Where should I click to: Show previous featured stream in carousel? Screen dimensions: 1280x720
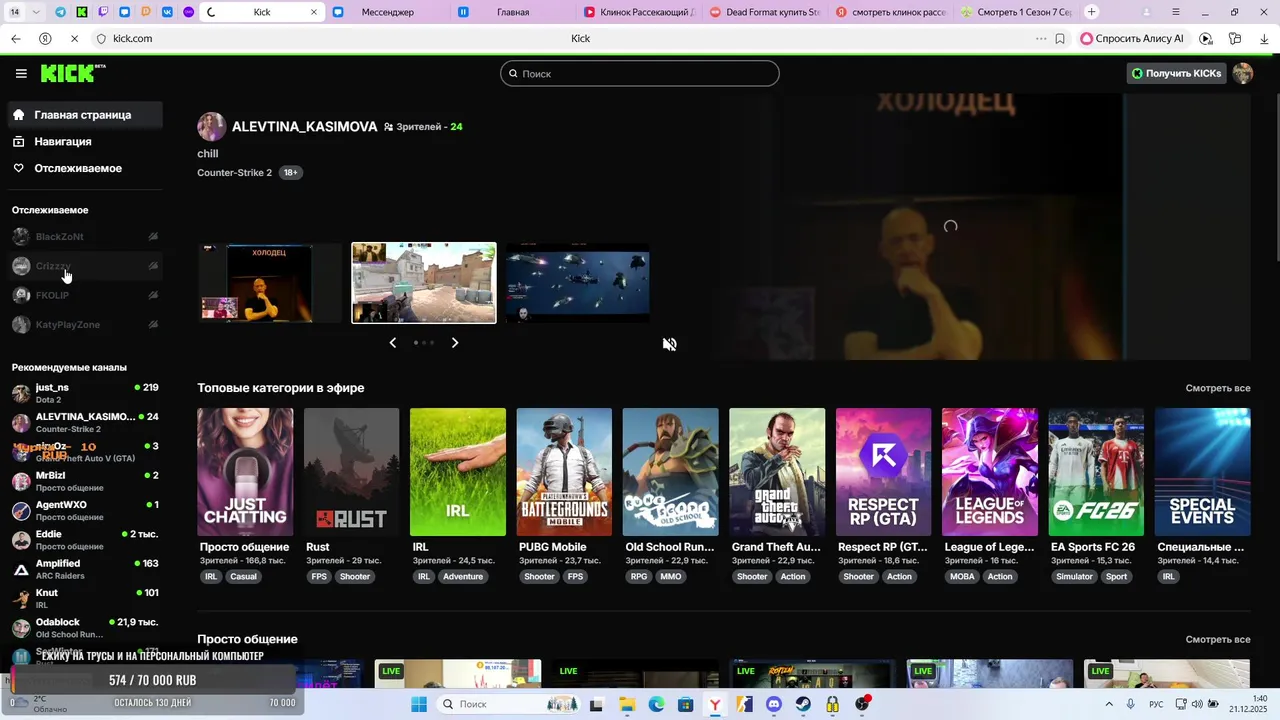(392, 343)
